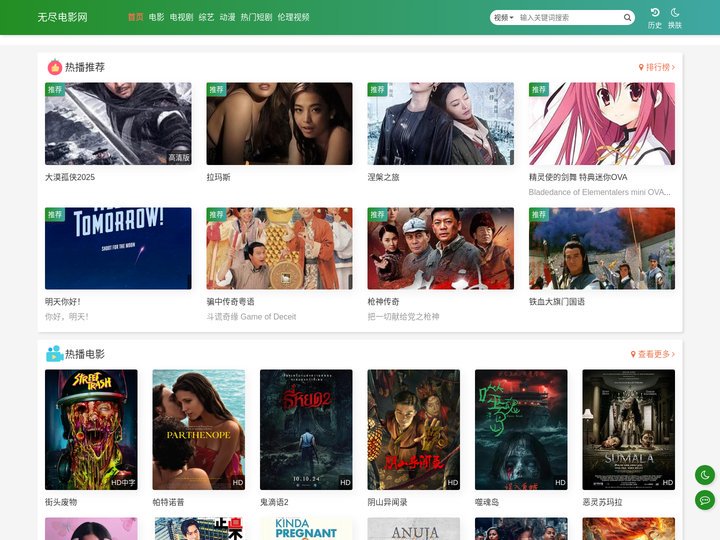The width and height of the screenshot is (720, 540).
Task: Click the 斗谎奇缘 Game of Deceit subtitle
Action: point(251,316)
